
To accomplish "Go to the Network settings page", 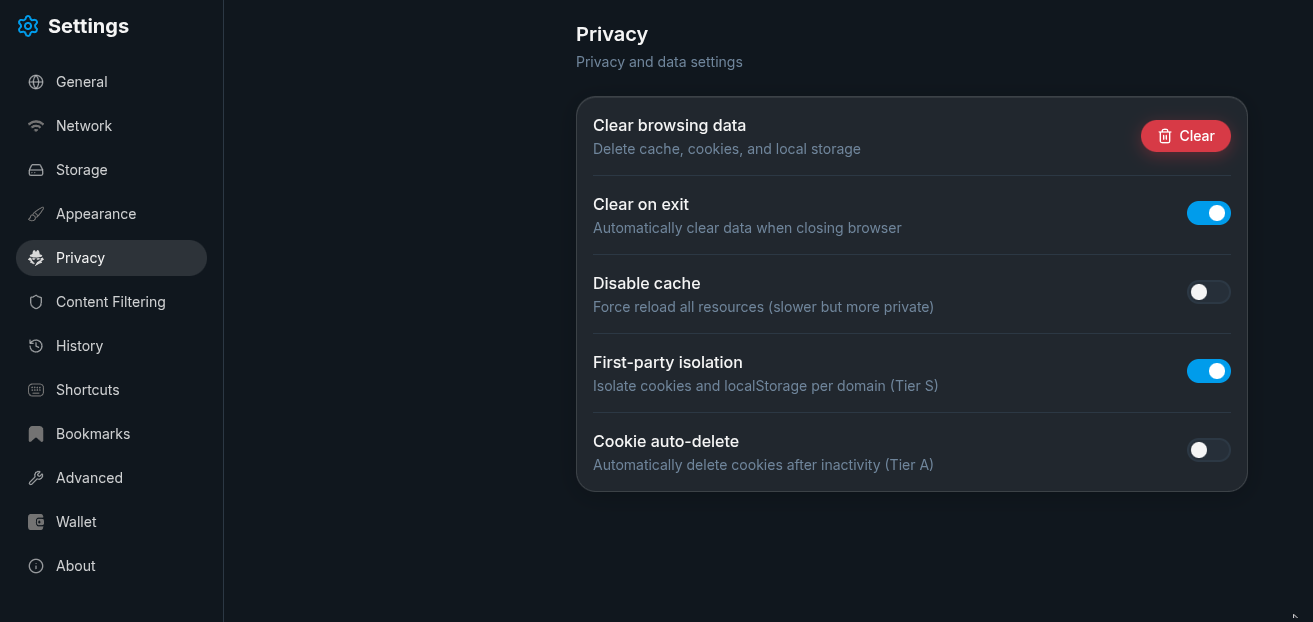I will click(x=84, y=126).
